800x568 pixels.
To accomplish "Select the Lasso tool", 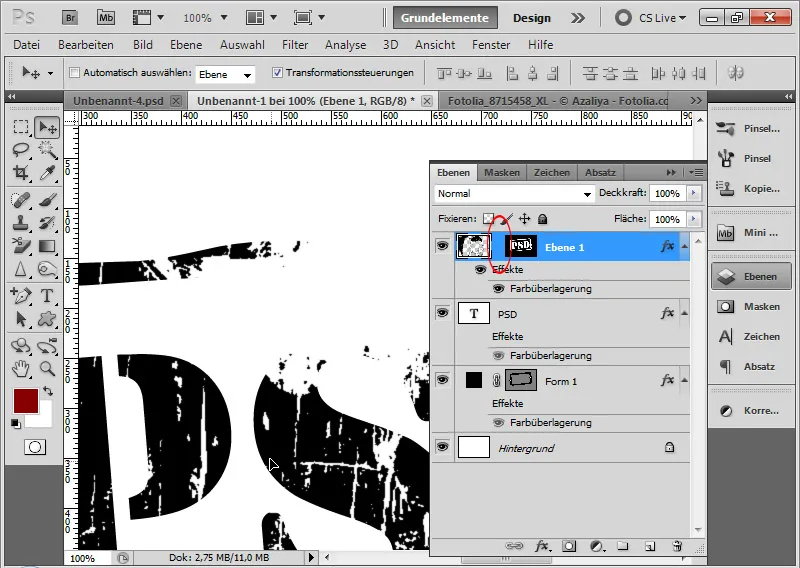I will 21,150.
